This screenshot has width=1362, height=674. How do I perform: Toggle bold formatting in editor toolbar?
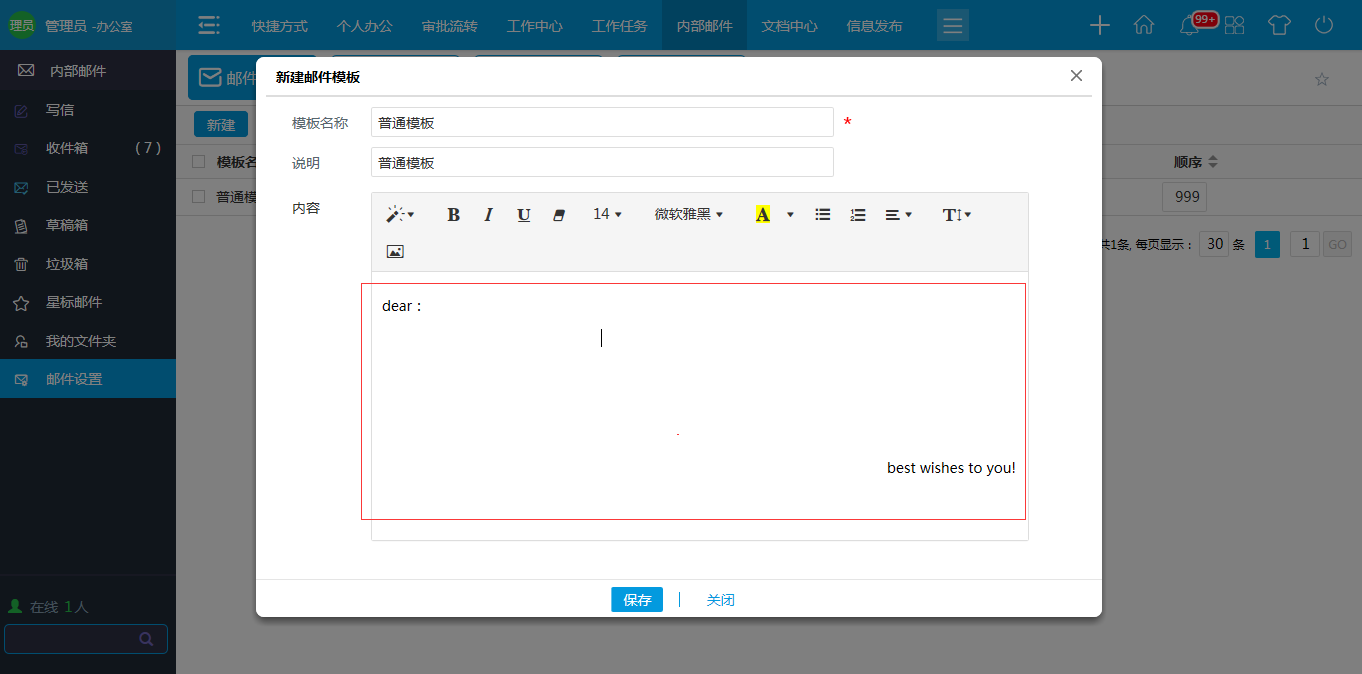pyautogui.click(x=453, y=215)
